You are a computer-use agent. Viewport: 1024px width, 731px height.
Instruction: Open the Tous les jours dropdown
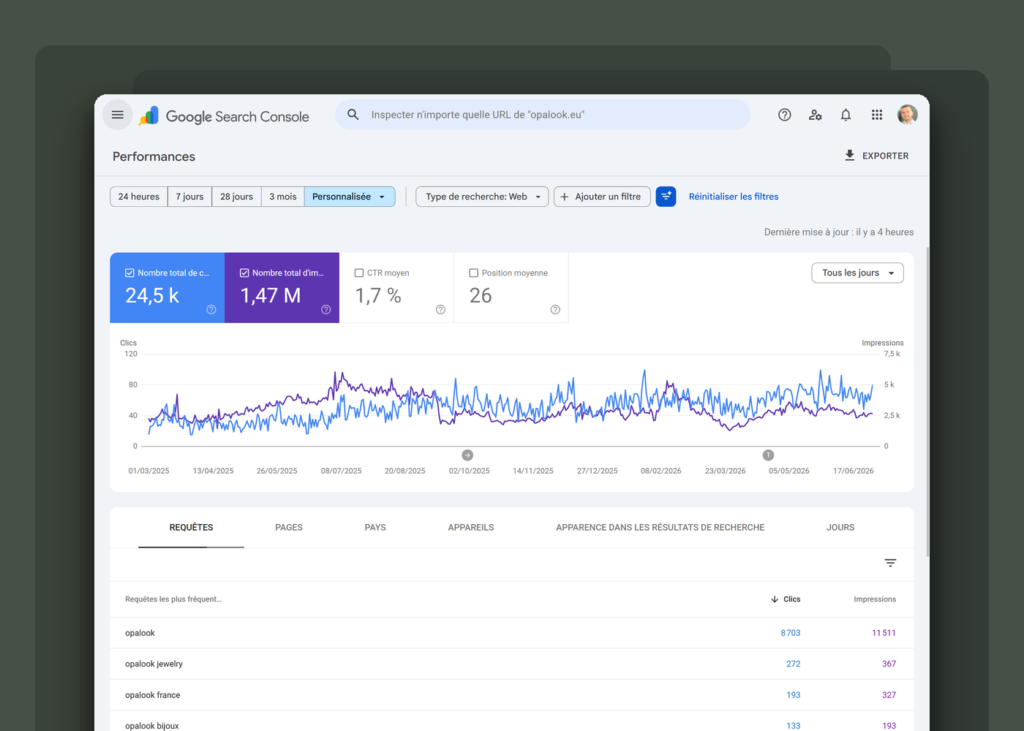pyautogui.click(x=857, y=273)
